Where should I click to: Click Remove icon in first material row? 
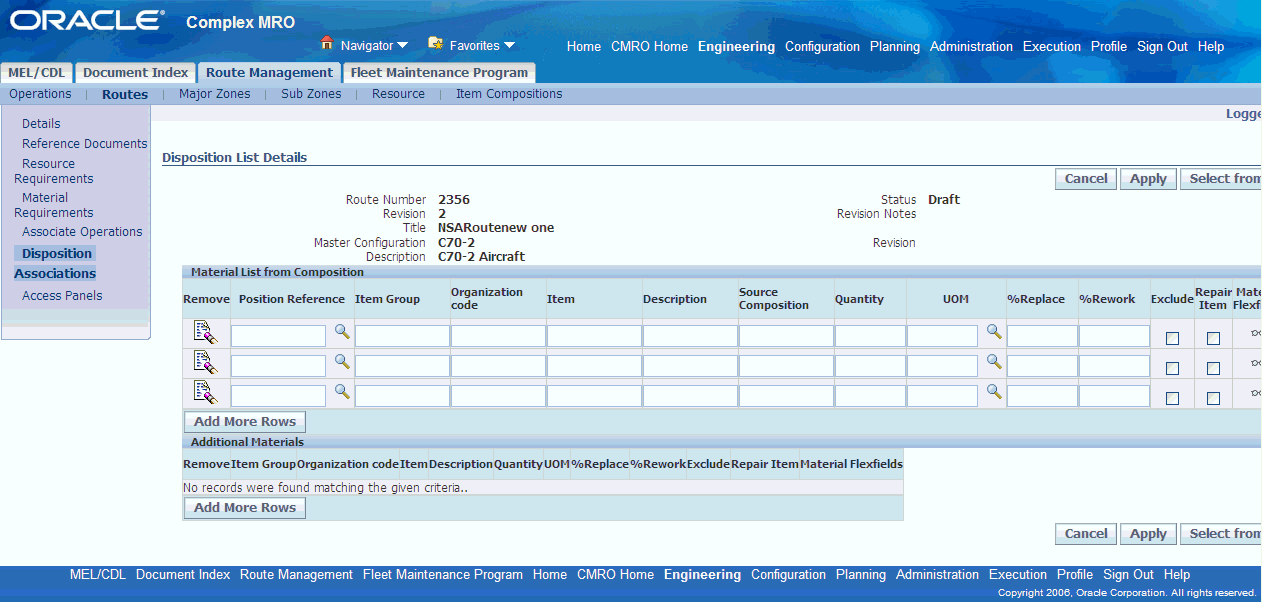206,333
